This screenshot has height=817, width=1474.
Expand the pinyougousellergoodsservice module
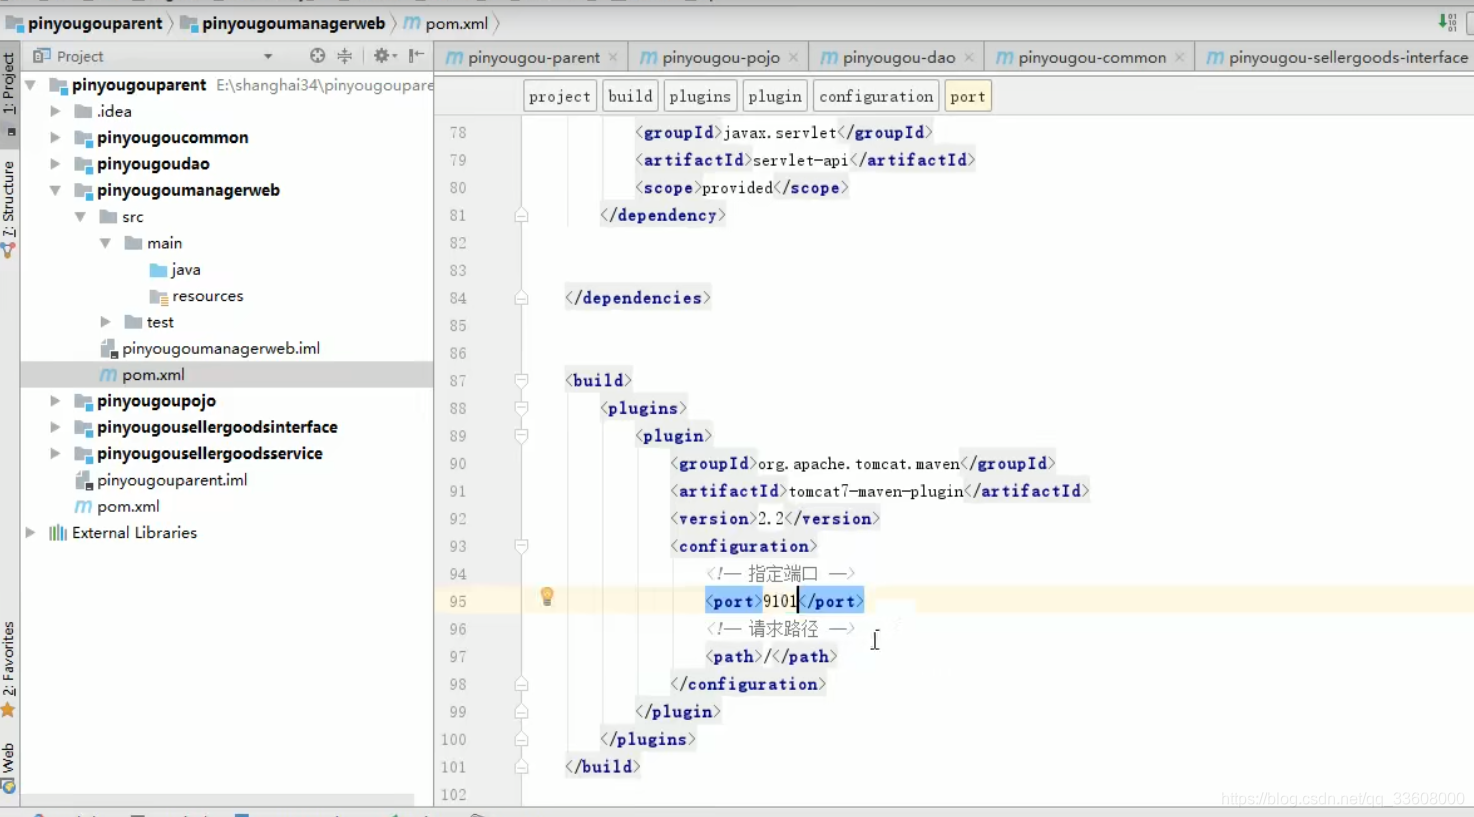56,454
